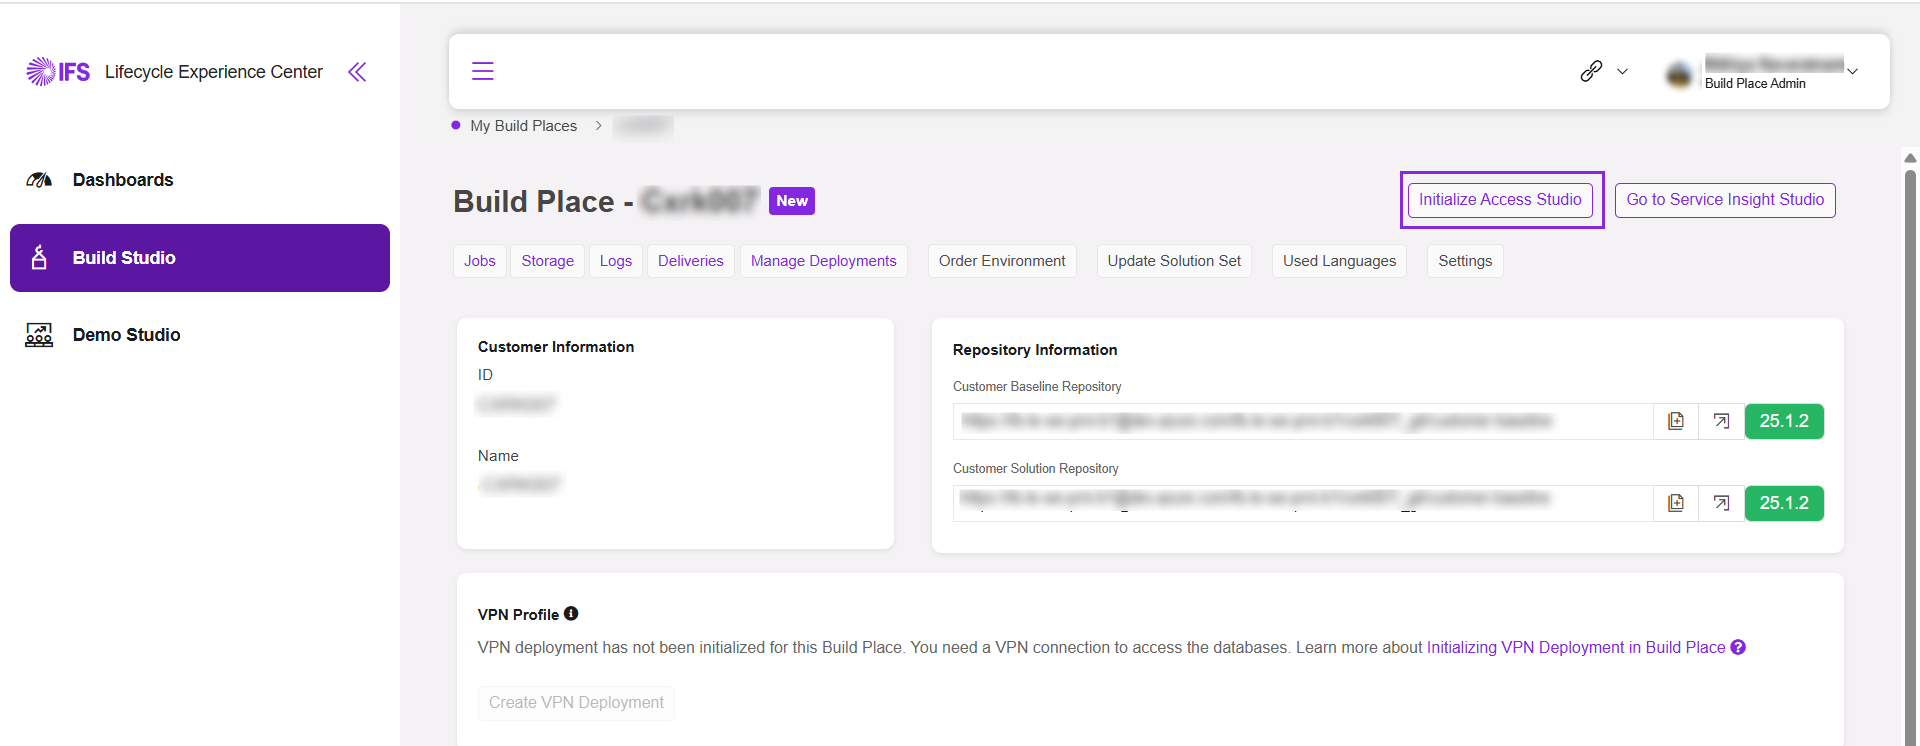The width and height of the screenshot is (1920, 746).
Task: Open Manage Deployments tab
Action: click(824, 261)
